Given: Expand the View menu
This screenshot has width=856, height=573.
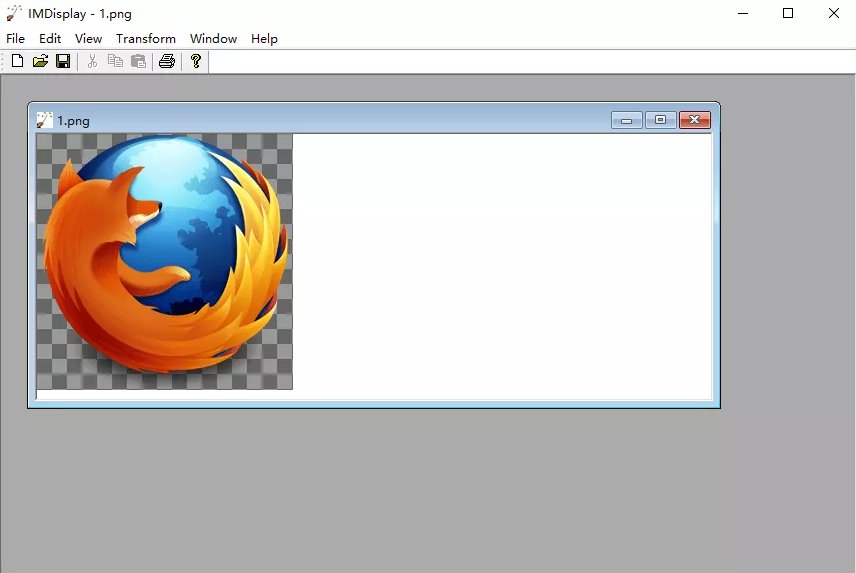Looking at the screenshot, I should (88, 38).
